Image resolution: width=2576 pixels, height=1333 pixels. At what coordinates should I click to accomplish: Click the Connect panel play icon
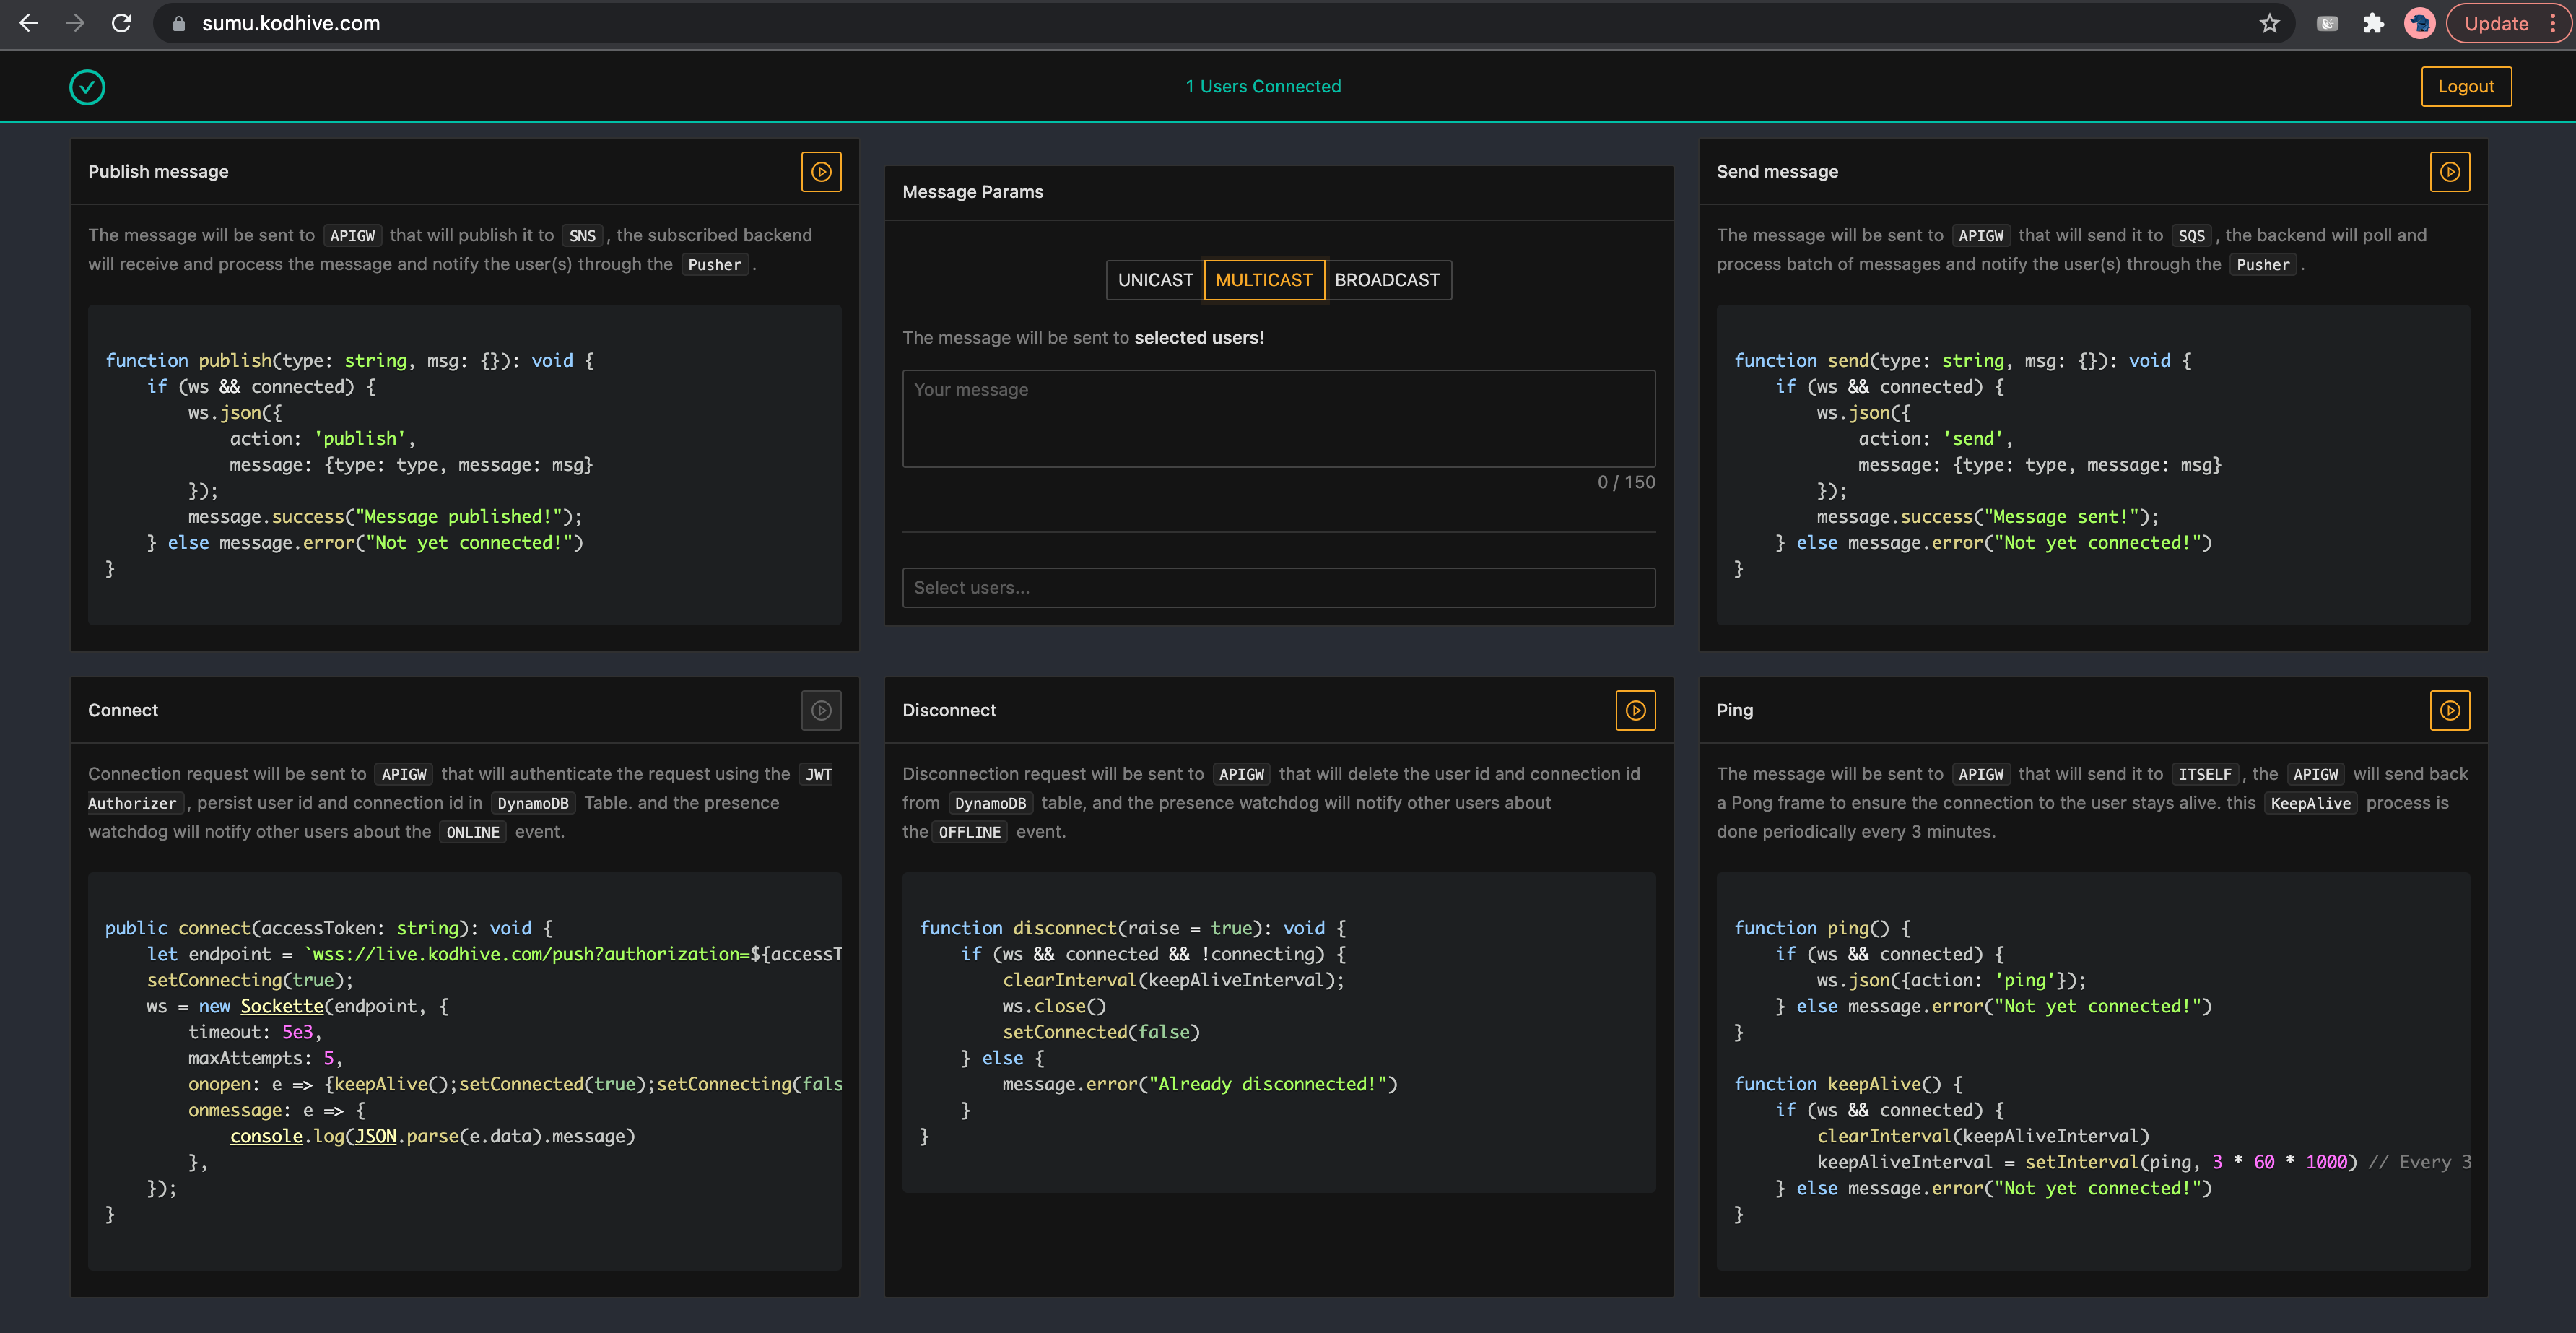pos(821,711)
